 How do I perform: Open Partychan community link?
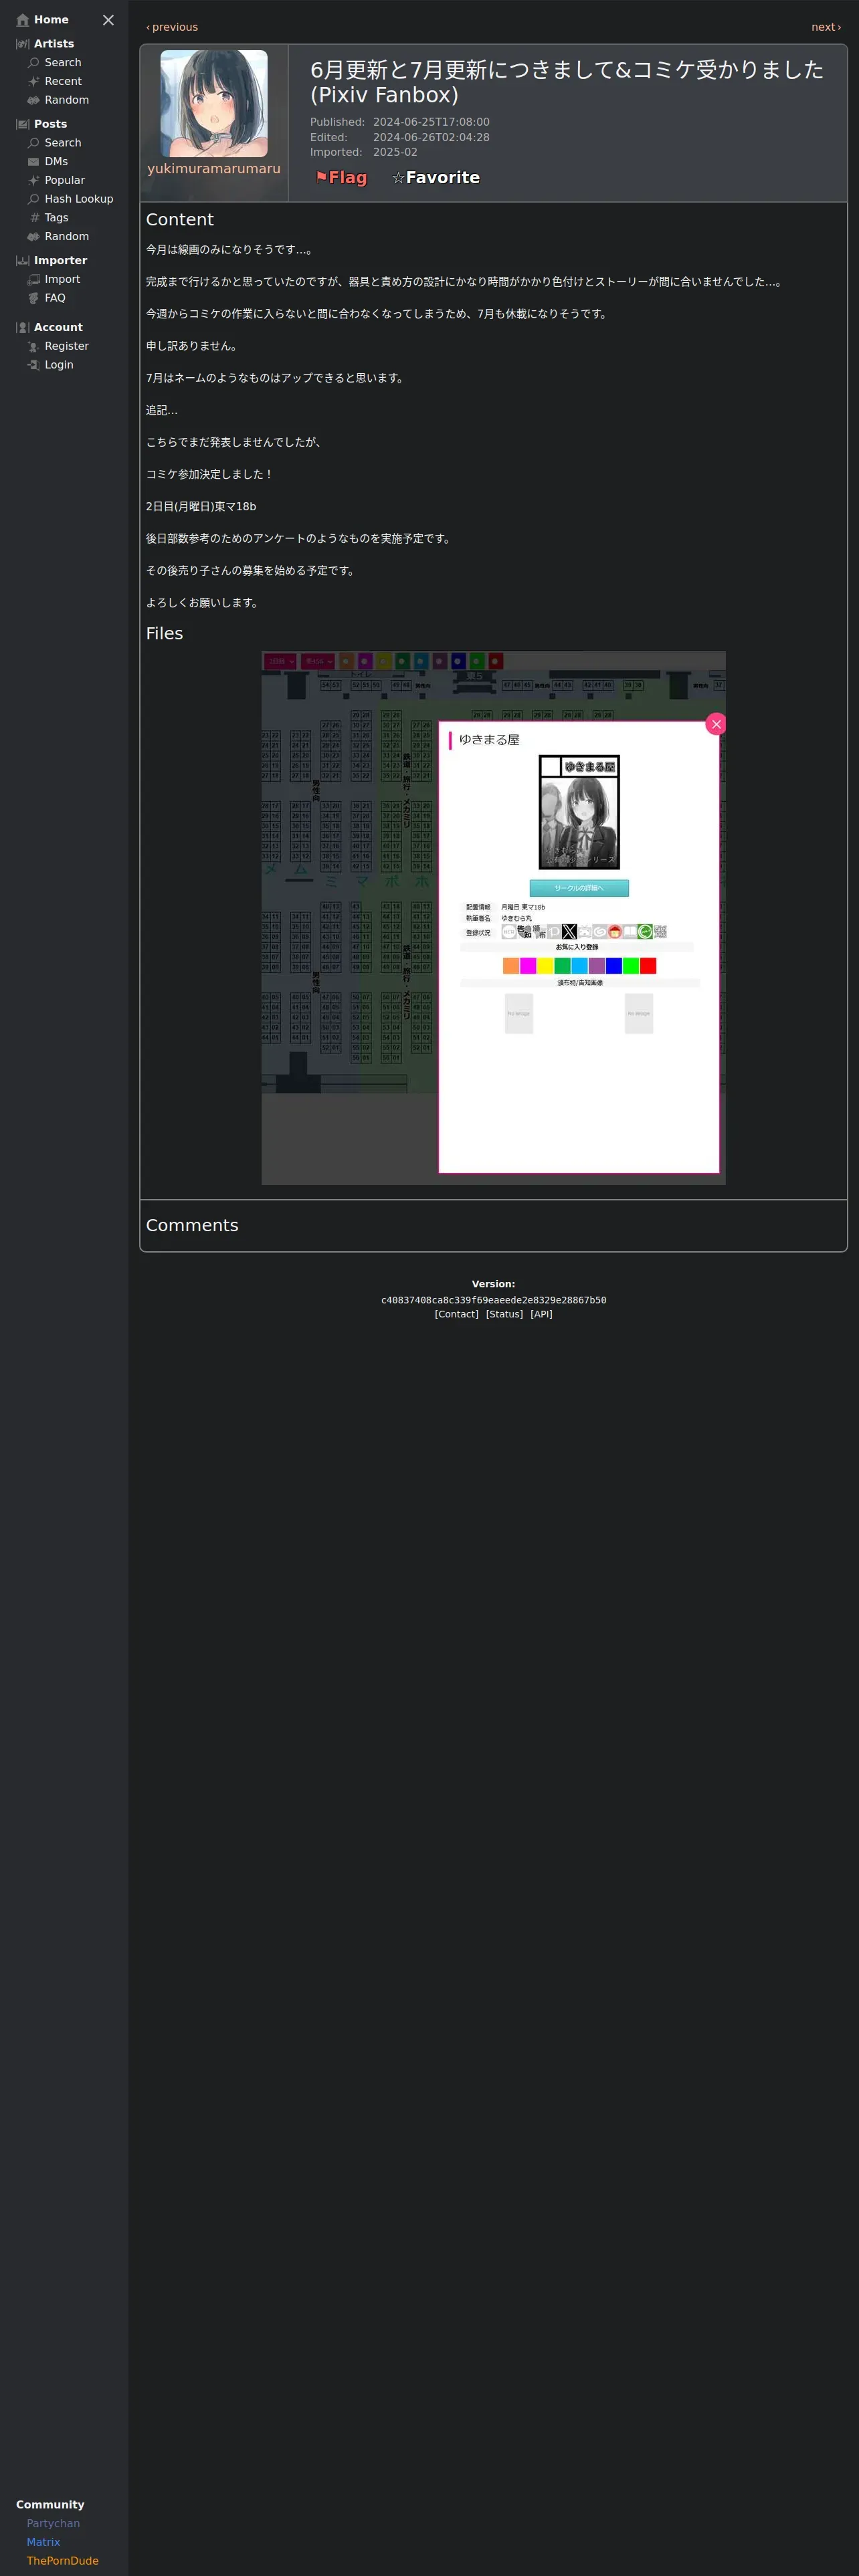[x=53, y=2523]
